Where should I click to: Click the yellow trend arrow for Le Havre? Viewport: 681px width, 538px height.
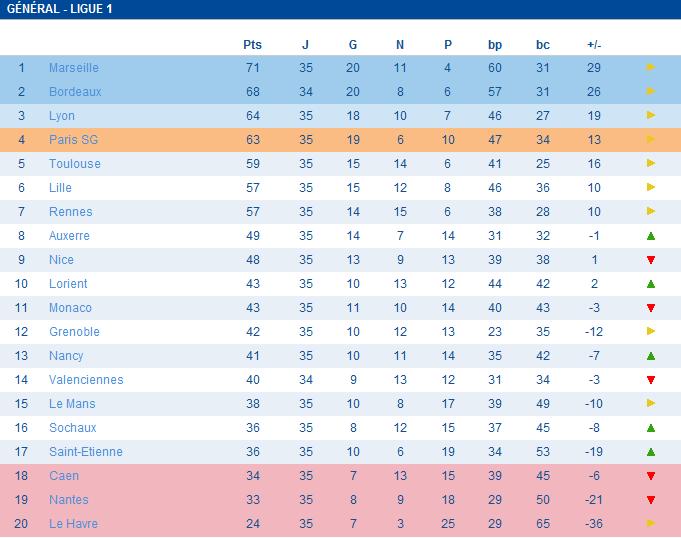(650, 524)
